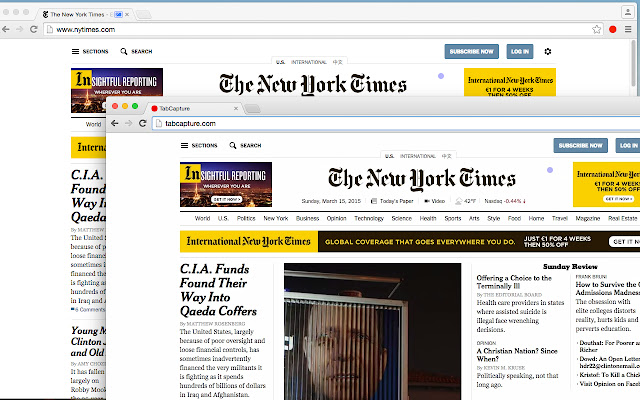The width and height of the screenshot is (640, 400).
Task: Select International edition in front window
Action: click(x=418, y=156)
